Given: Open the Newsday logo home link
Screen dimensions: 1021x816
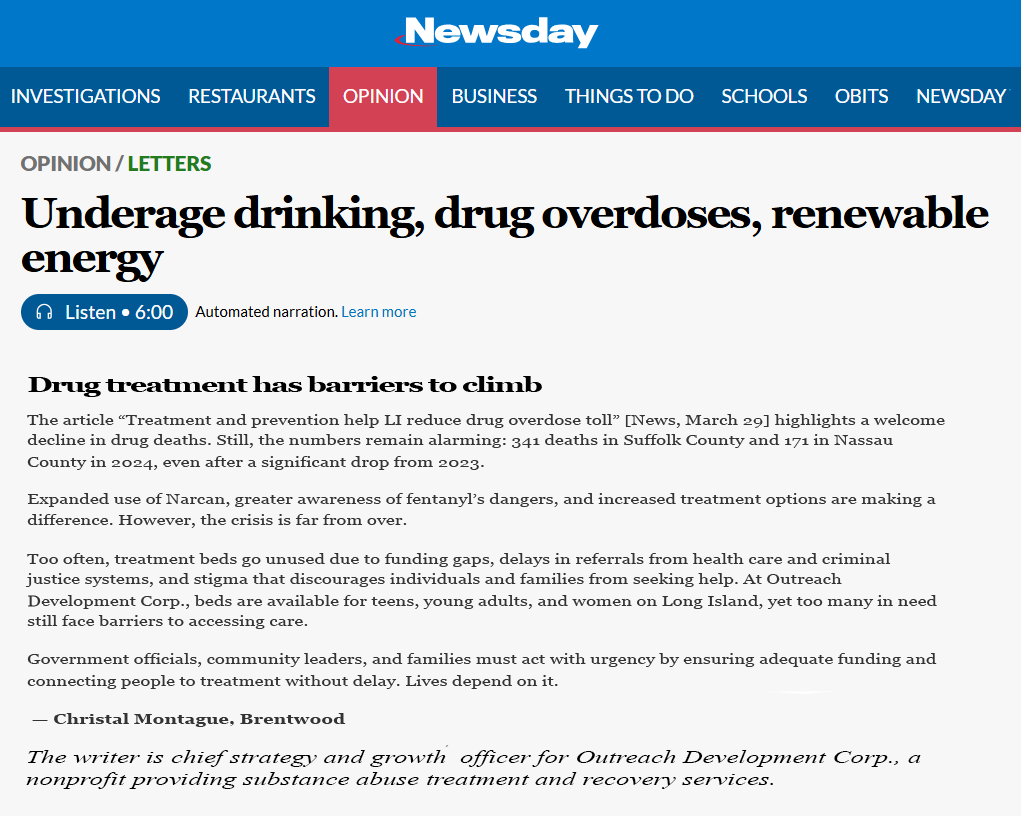Looking at the screenshot, I should pyautogui.click(x=497, y=31).
